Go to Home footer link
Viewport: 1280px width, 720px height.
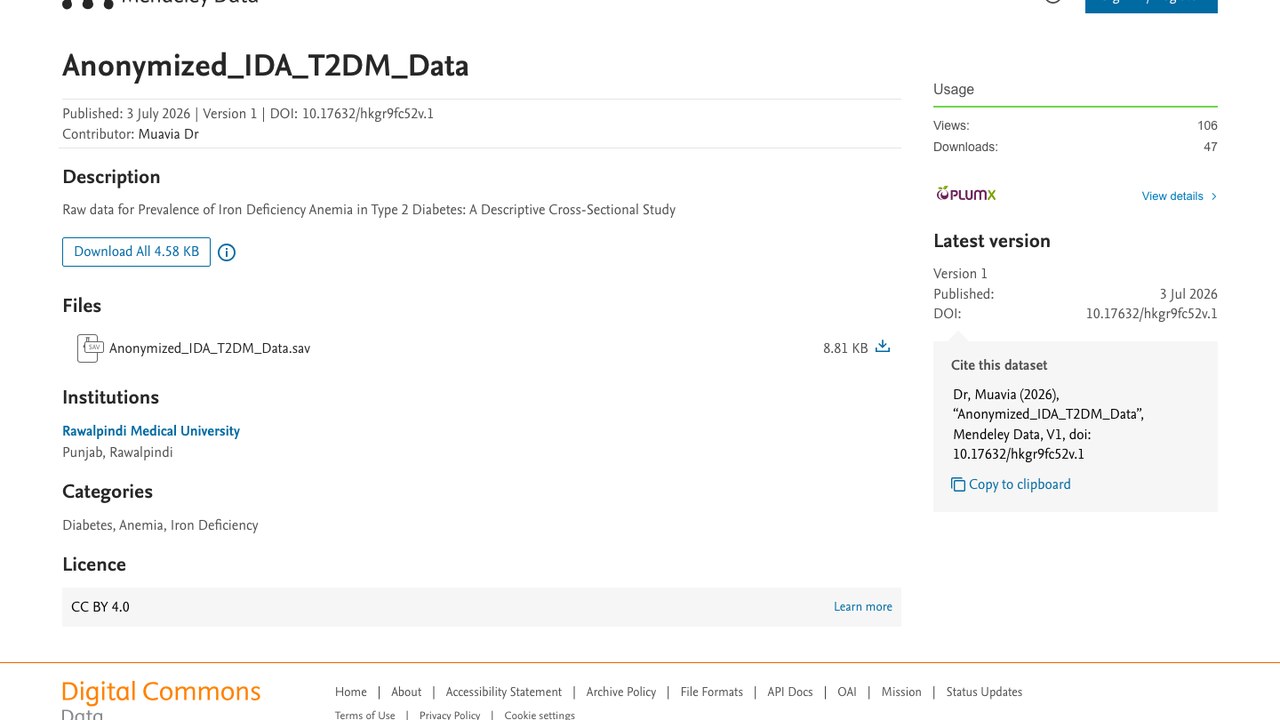click(351, 692)
